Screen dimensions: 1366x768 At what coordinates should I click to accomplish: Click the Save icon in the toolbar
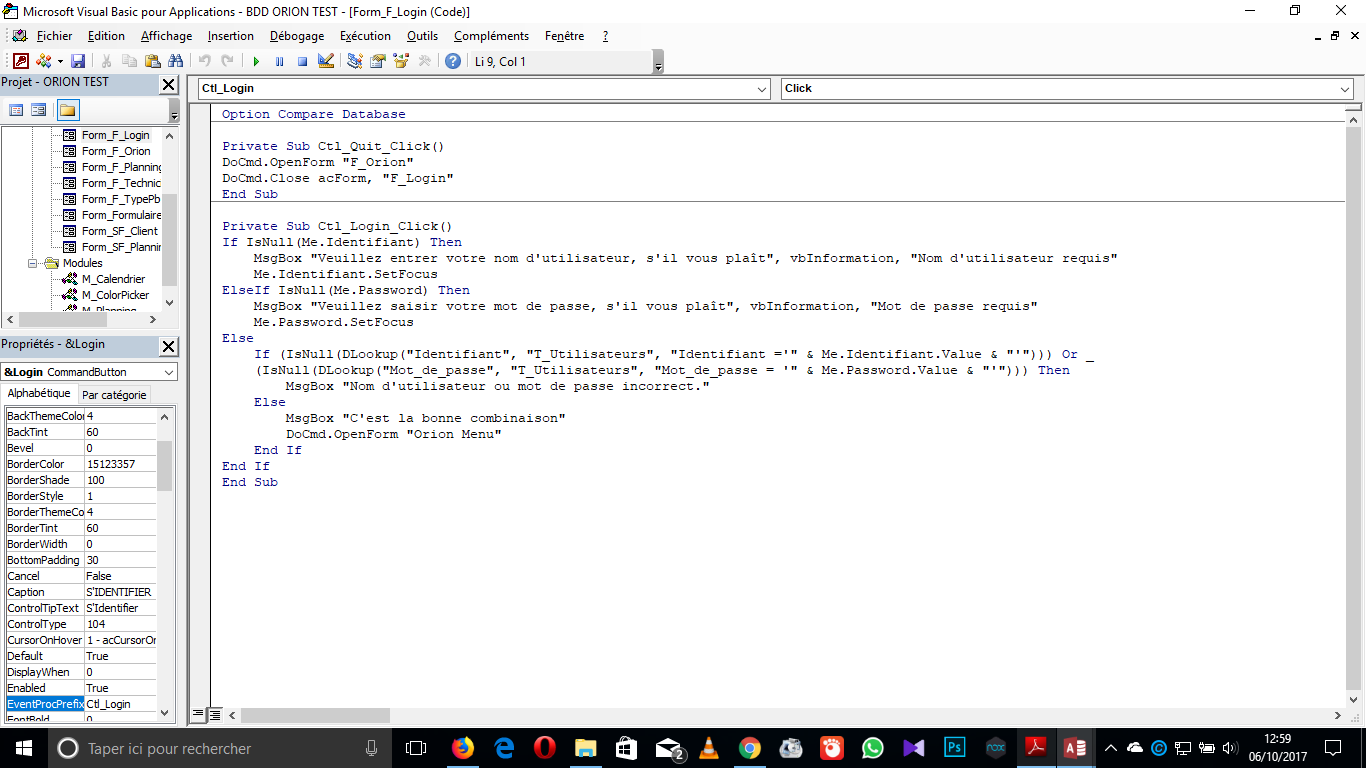click(78, 61)
